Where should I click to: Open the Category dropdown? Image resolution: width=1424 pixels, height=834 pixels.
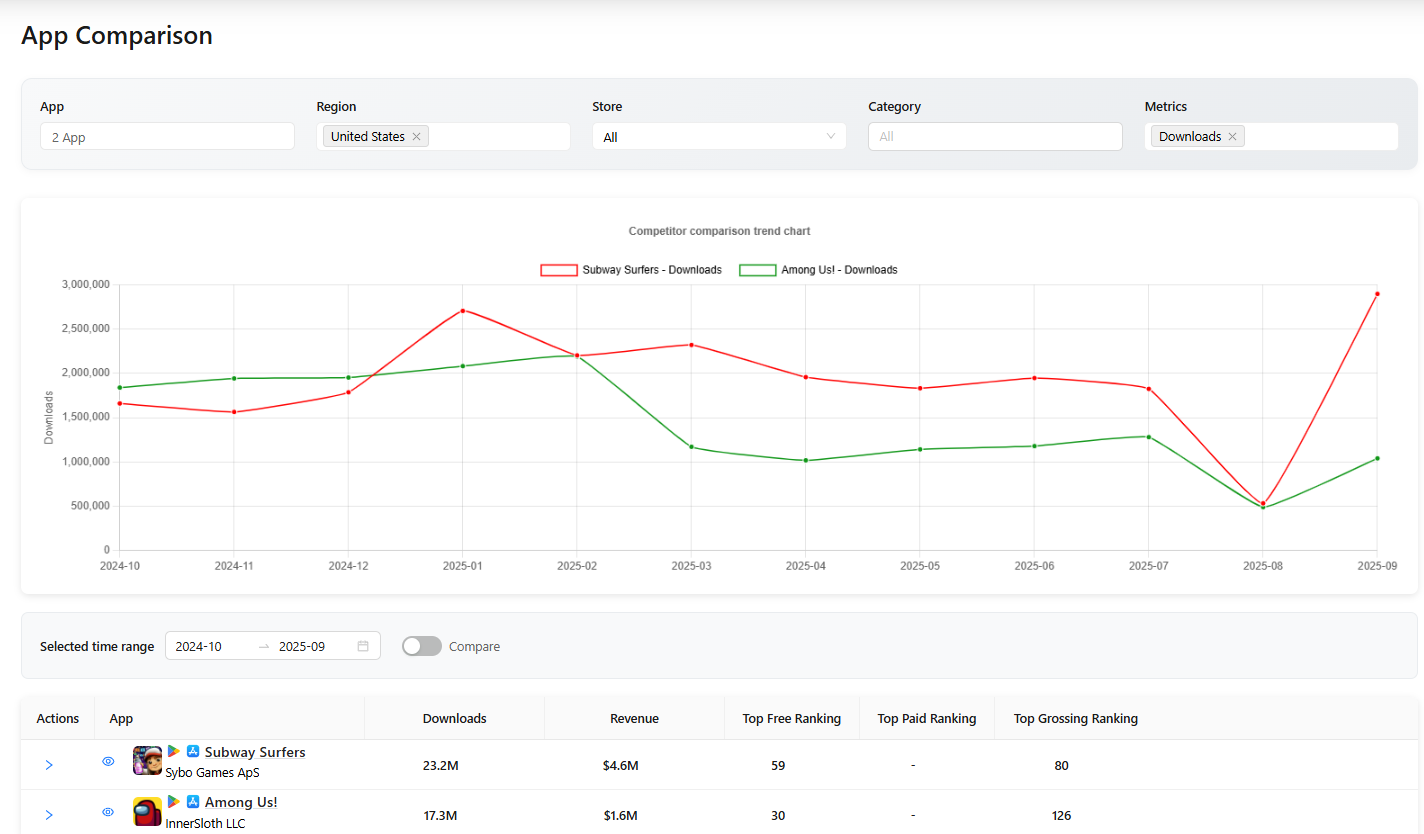click(x=994, y=136)
